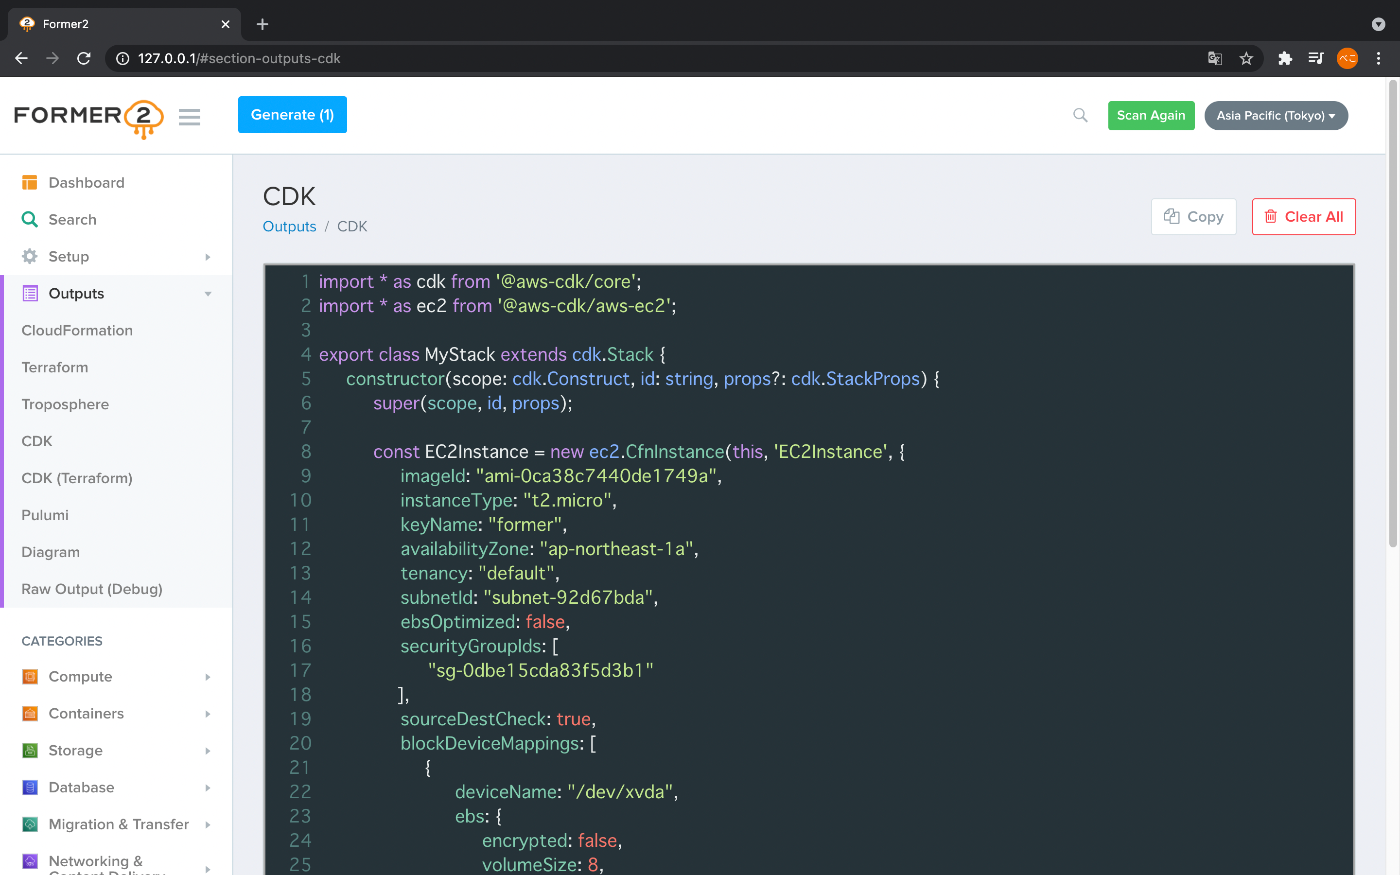This screenshot has height=875, width=1400.
Task: Open the Diagram output page
Action: click(51, 552)
